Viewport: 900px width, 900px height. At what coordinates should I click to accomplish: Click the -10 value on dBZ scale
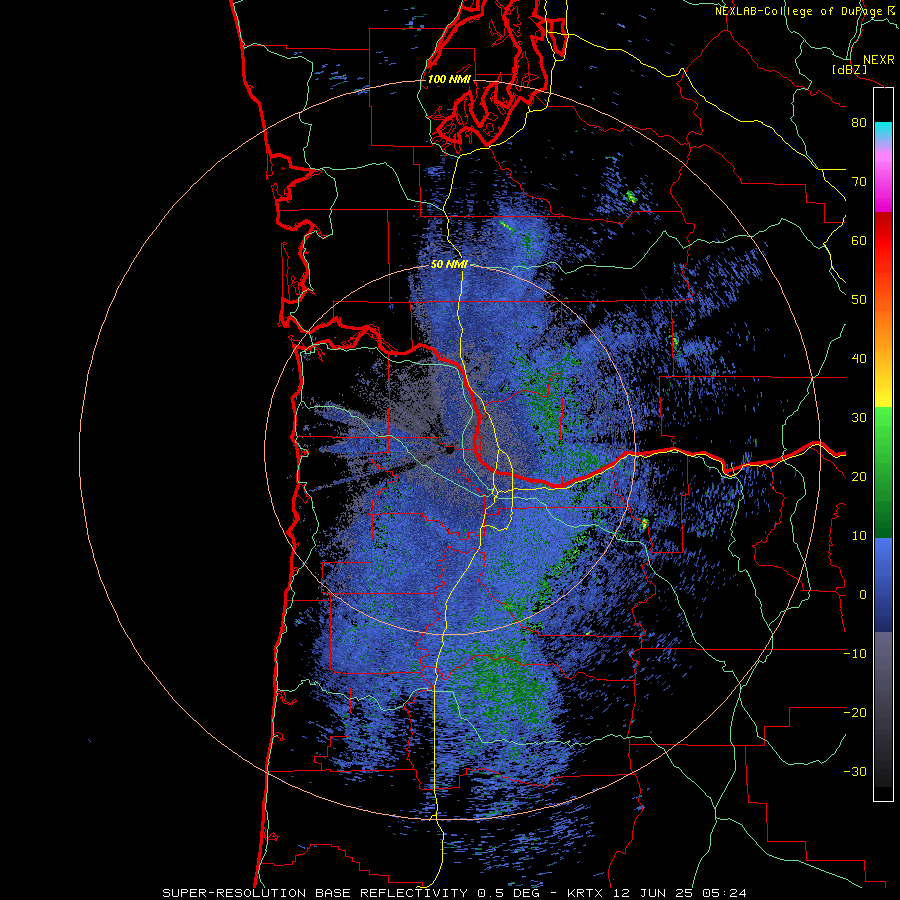(855, 654)
